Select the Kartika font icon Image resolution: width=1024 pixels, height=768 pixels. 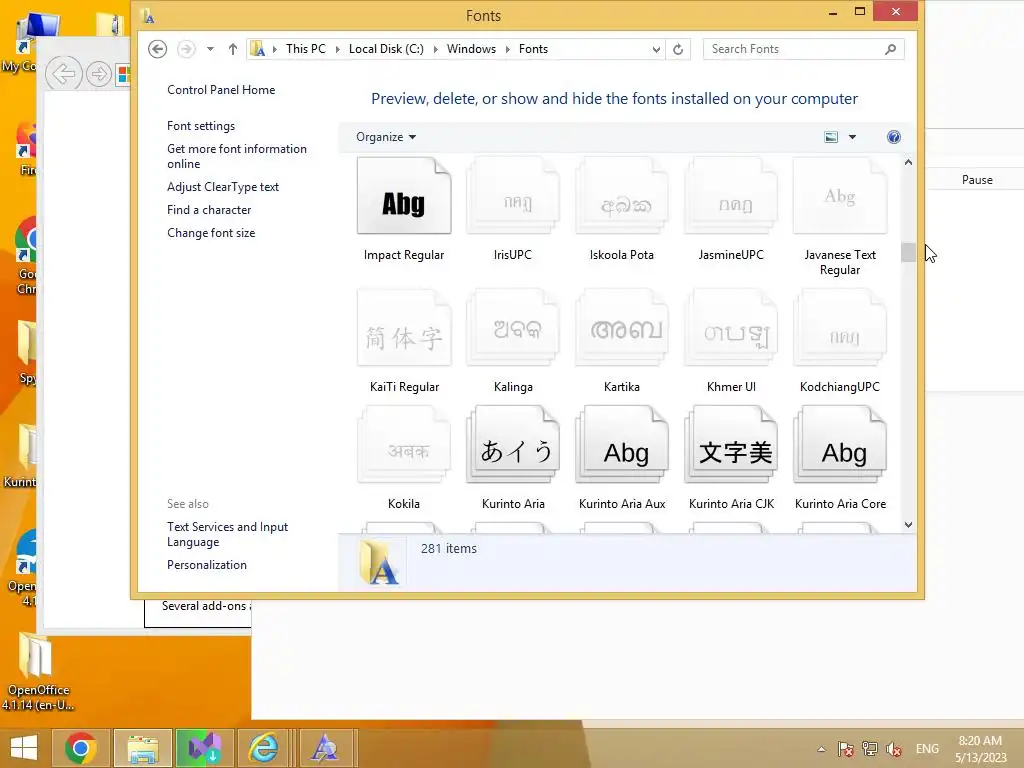[x=622, y=328]
